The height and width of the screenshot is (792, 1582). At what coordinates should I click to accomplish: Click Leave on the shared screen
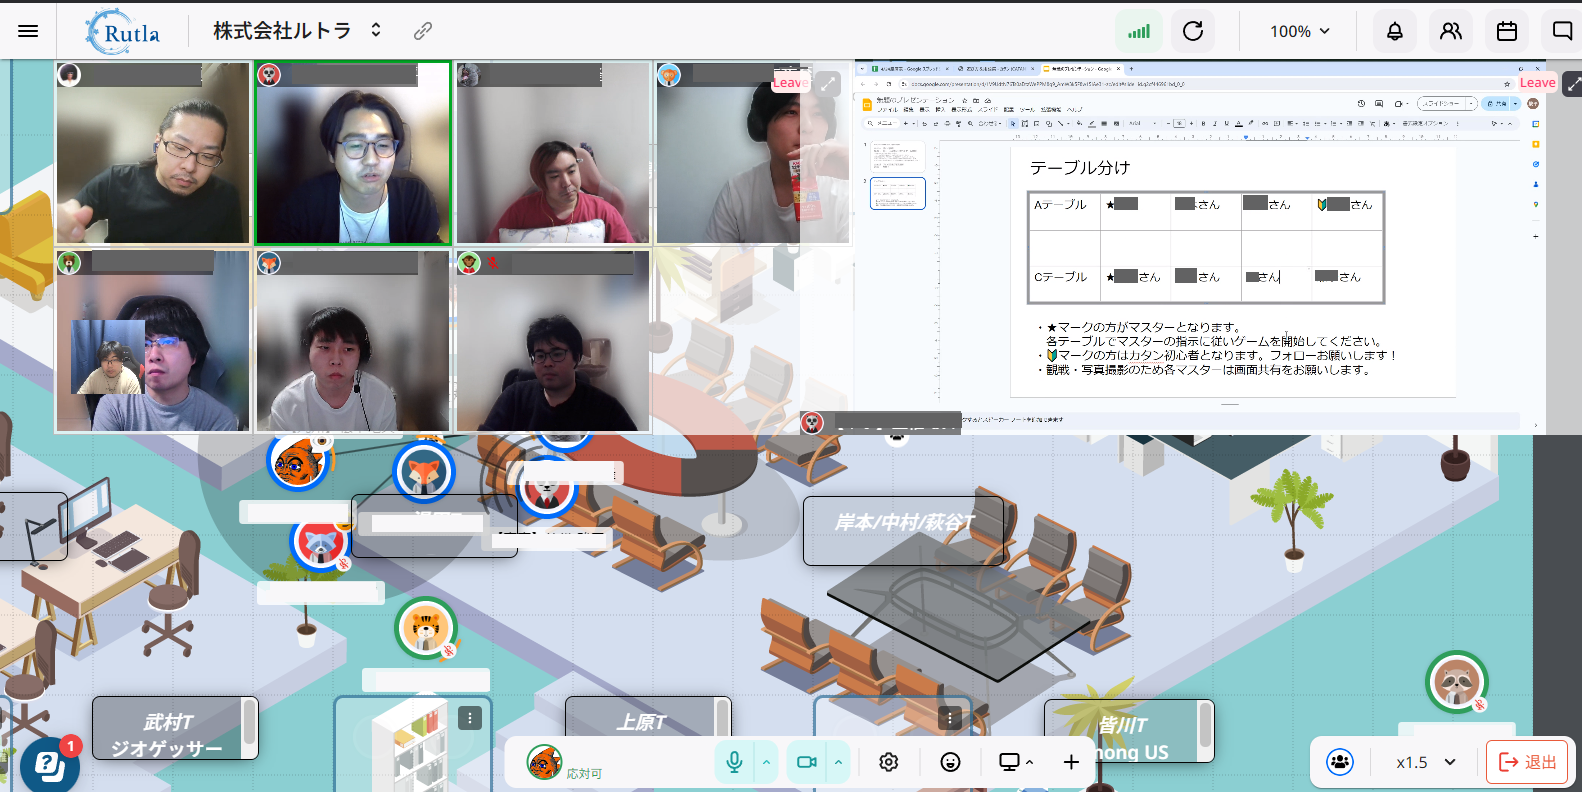(x=1537, y=83)
